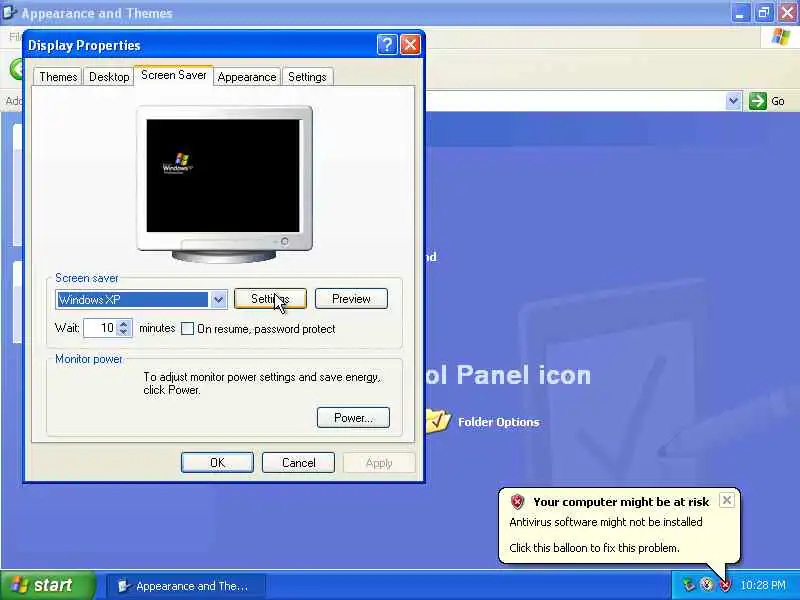Click the Folder Options folder icon
800x600 pixels.
pyautogui.click(x=438, y=420)
